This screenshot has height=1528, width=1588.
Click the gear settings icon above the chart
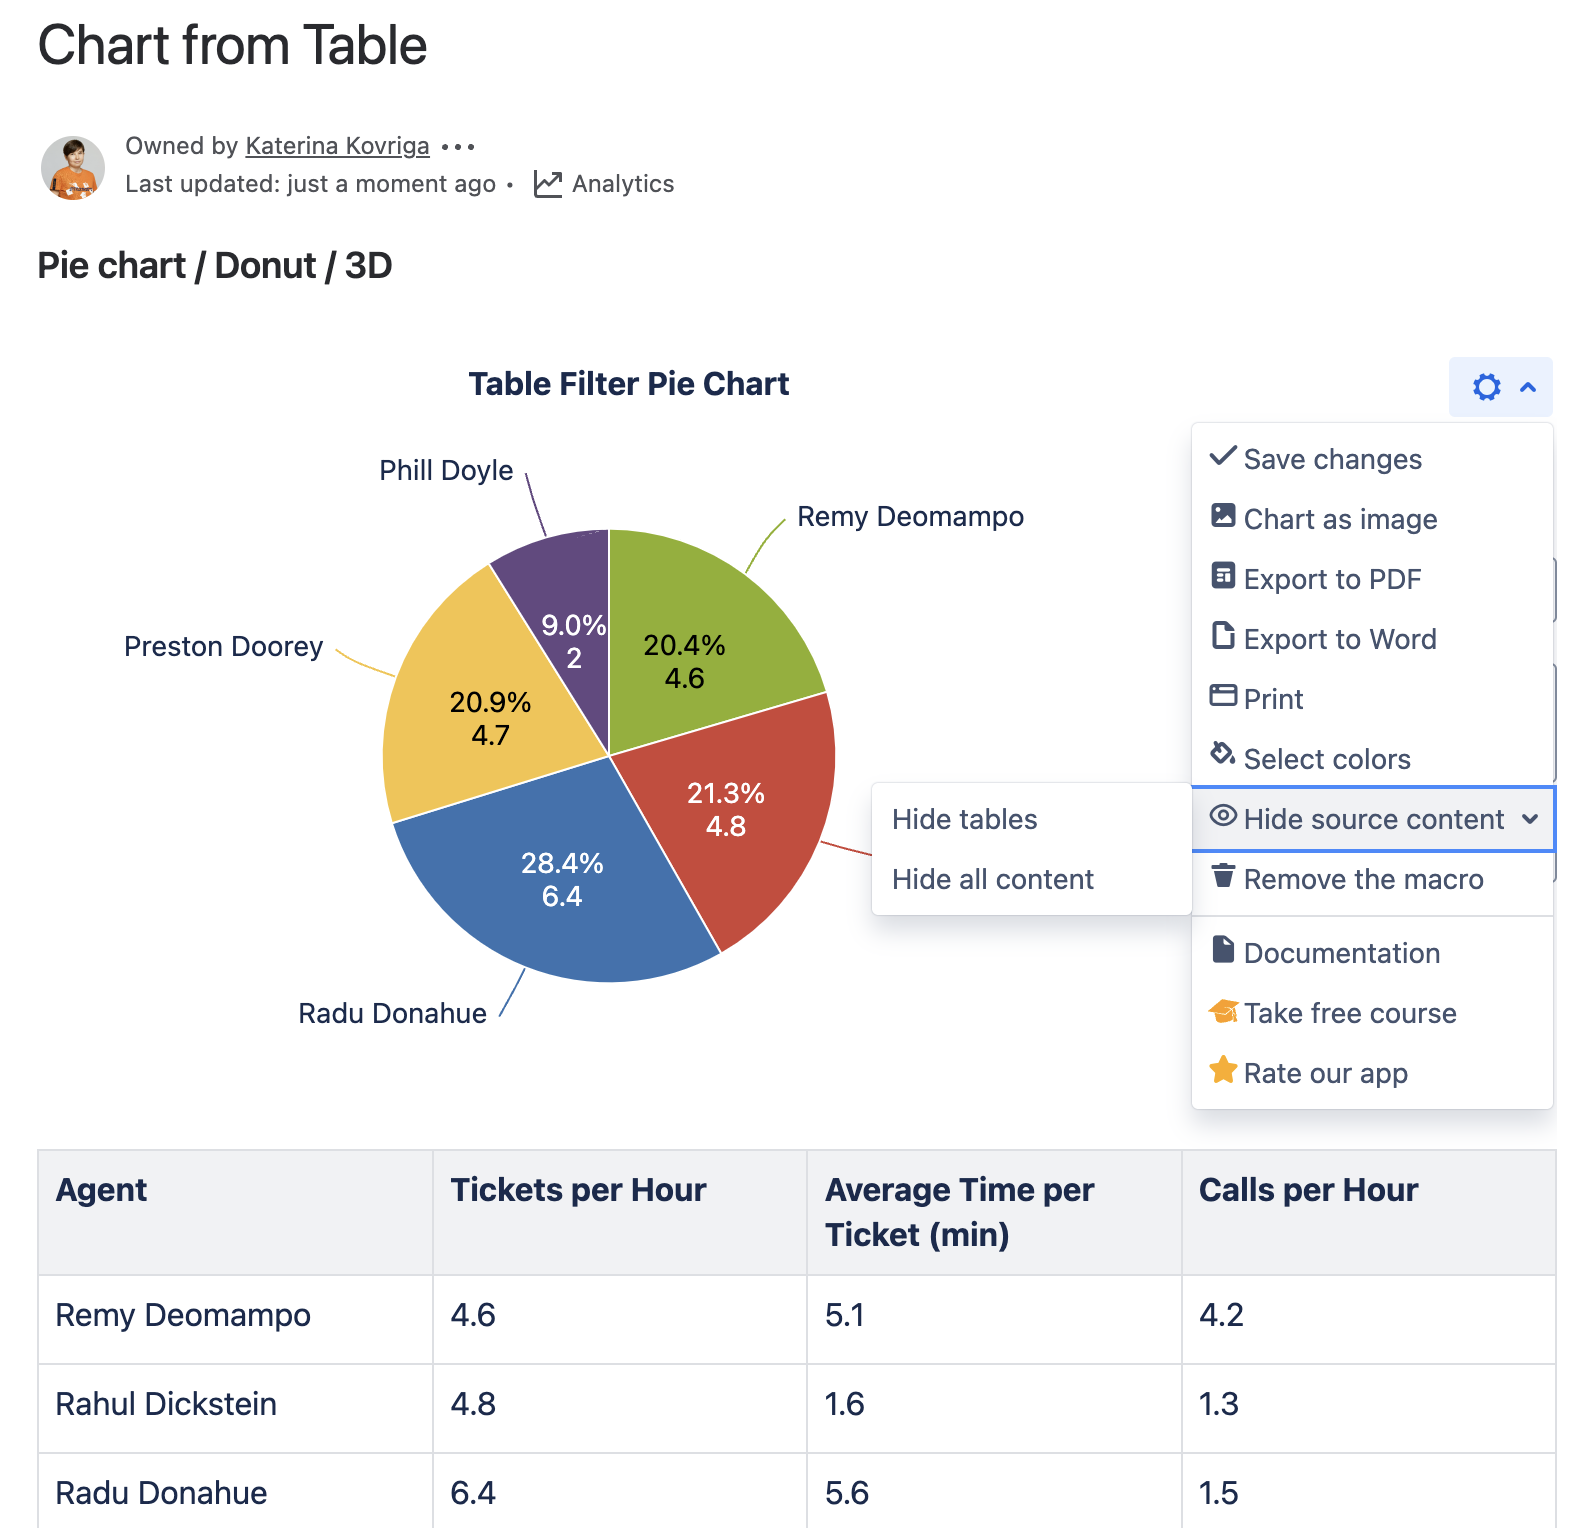[x=1486, y=387]
